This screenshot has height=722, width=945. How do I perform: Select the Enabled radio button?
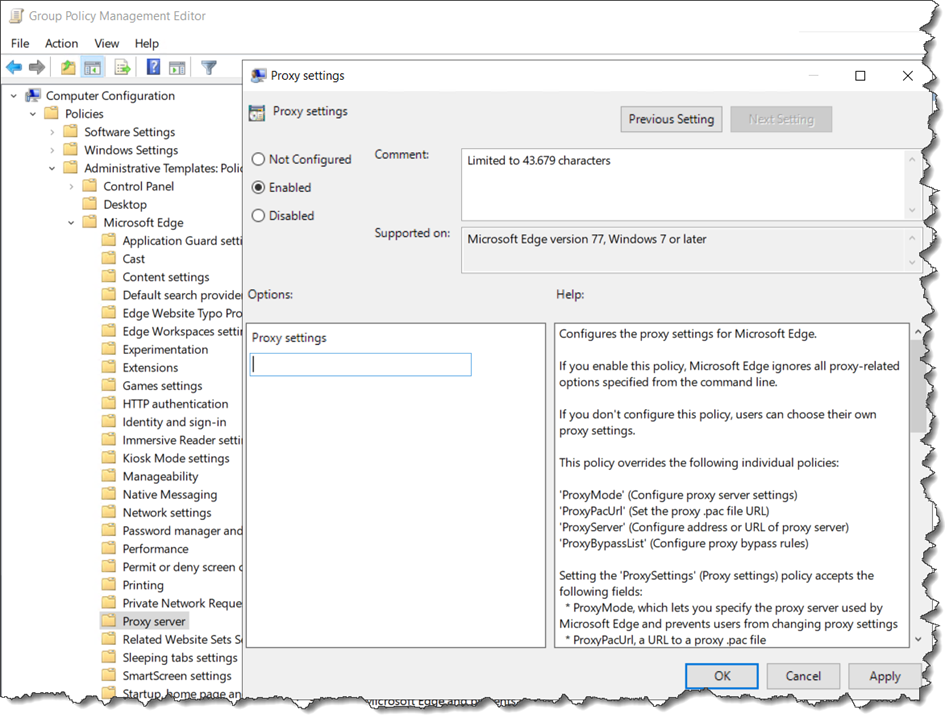[258, 187]
